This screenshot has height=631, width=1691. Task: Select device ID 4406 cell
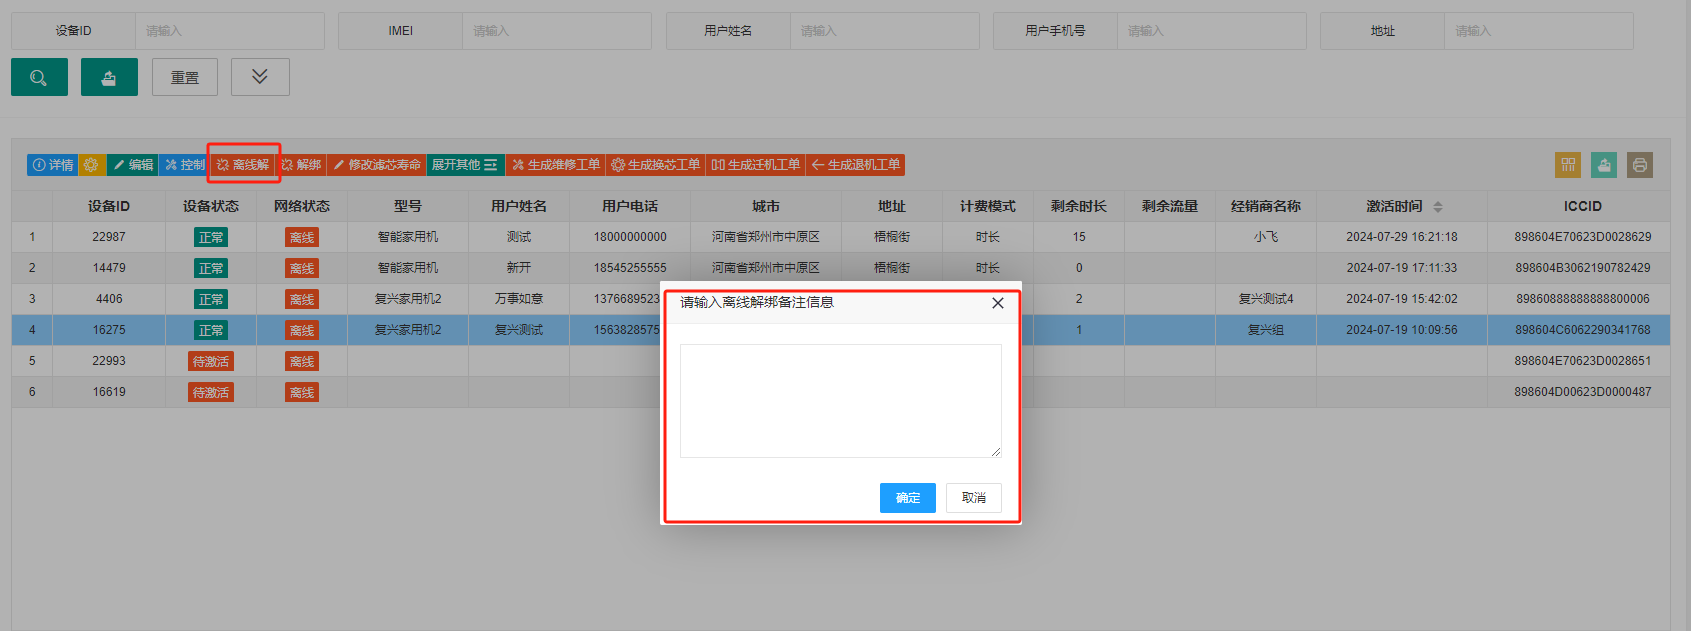pos(109,299)
